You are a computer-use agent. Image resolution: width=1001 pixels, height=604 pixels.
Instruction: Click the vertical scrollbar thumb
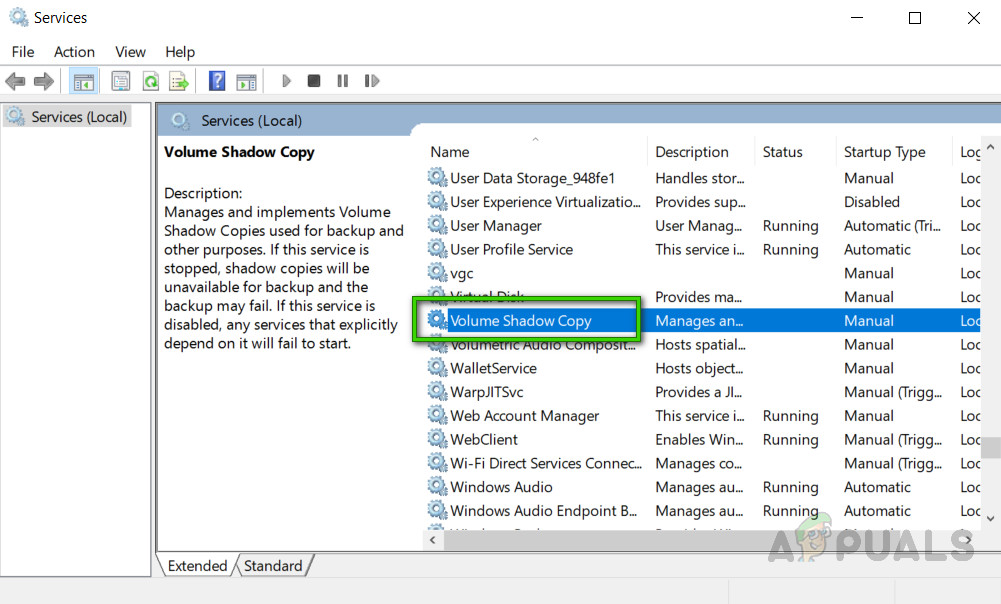click(990, 447)
